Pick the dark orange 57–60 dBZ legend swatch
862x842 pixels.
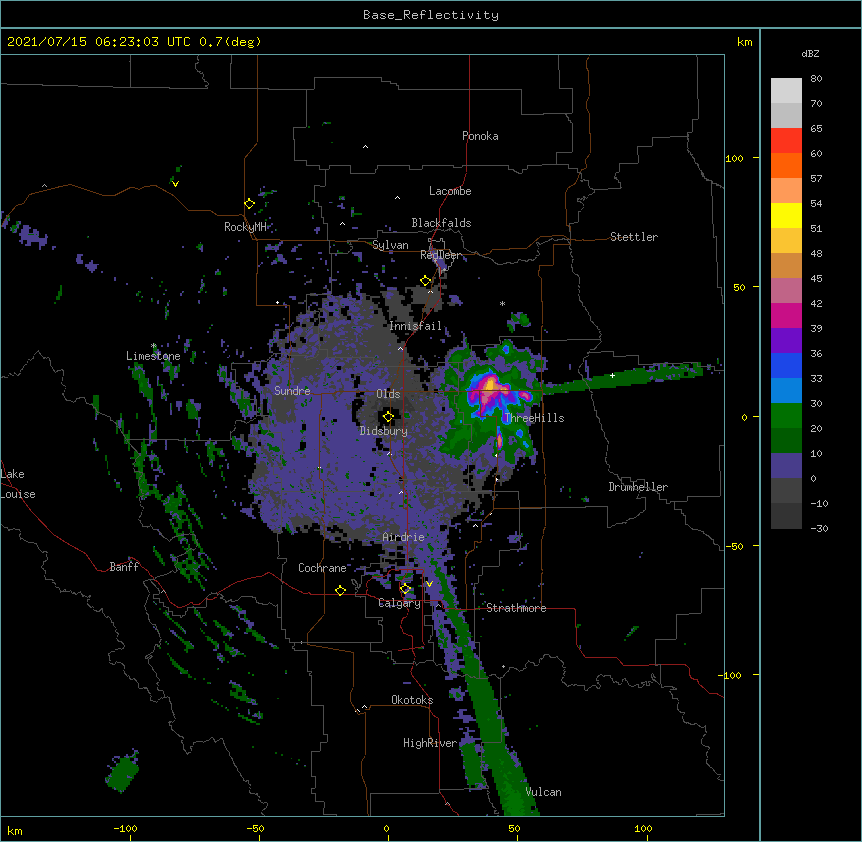(x=786, y=165)
